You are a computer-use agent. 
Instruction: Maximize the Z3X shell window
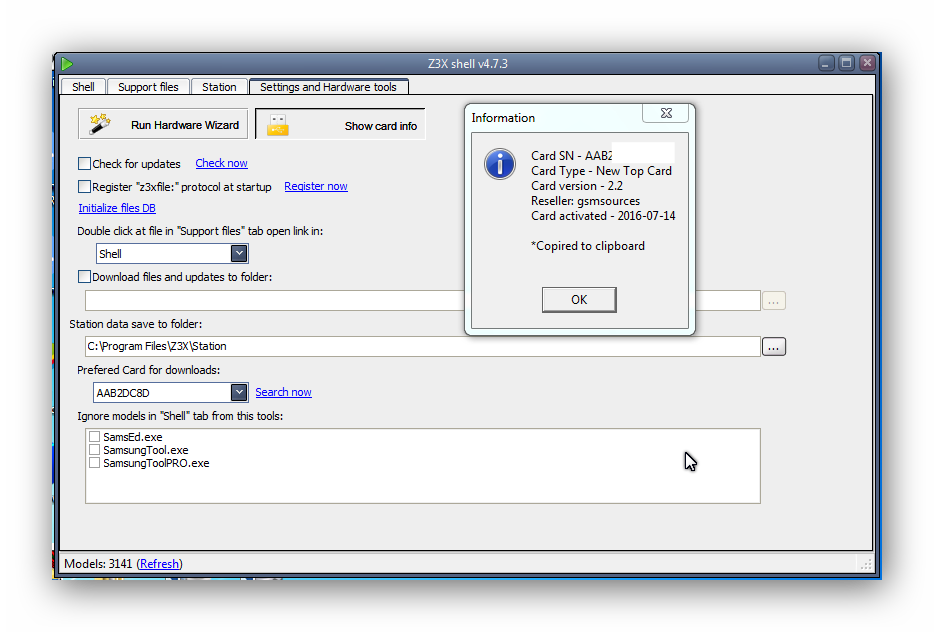[x=846, y=63]
